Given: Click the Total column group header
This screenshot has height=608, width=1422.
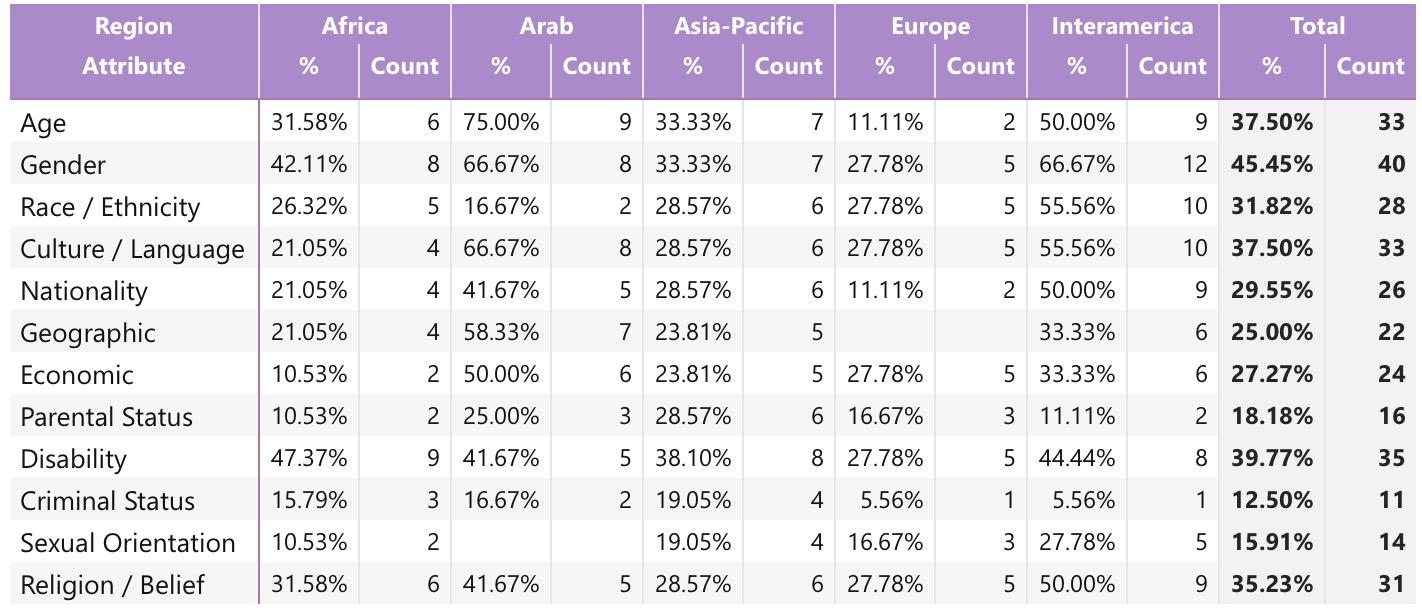Looking at the screenshot, I should pos(1317,26).
